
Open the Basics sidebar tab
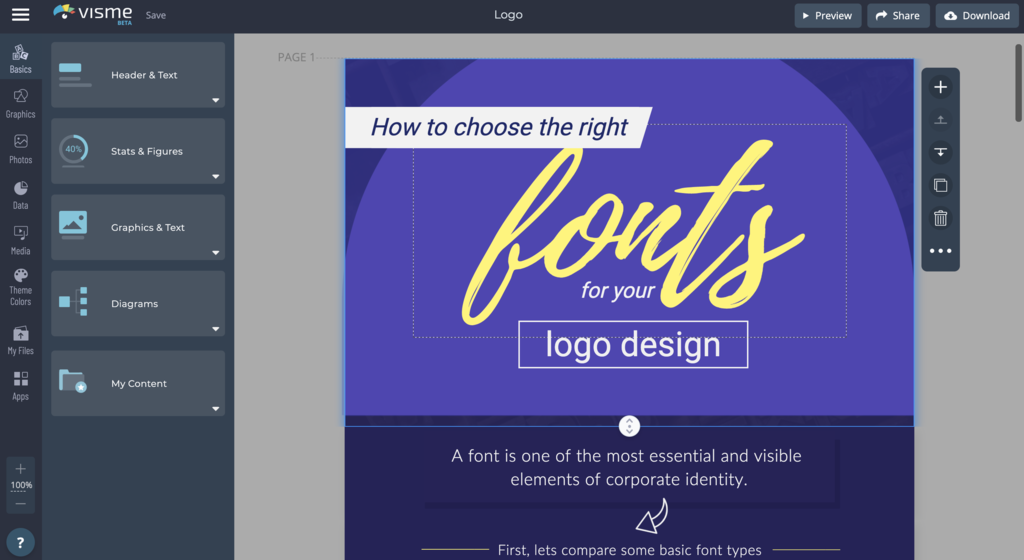click(20, 59)
